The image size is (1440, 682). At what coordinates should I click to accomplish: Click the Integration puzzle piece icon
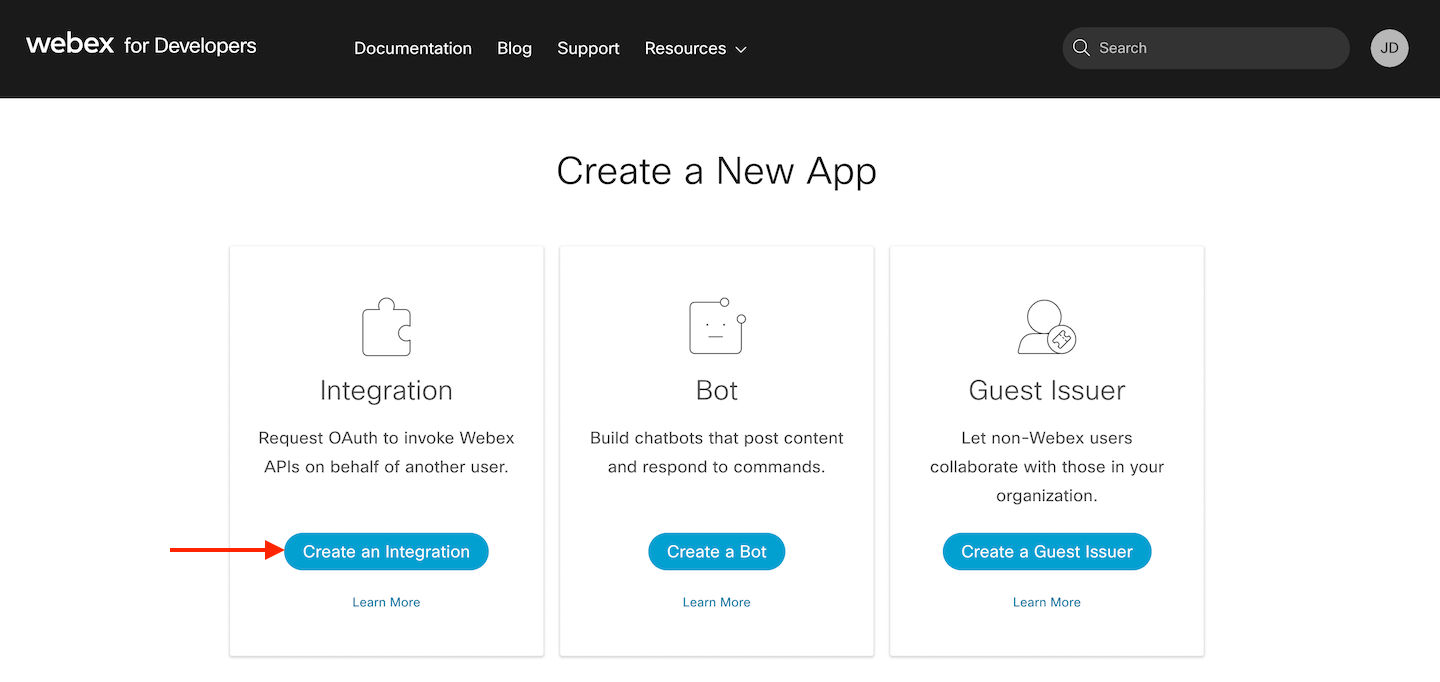pyautogui.click(x=386, y=327)
